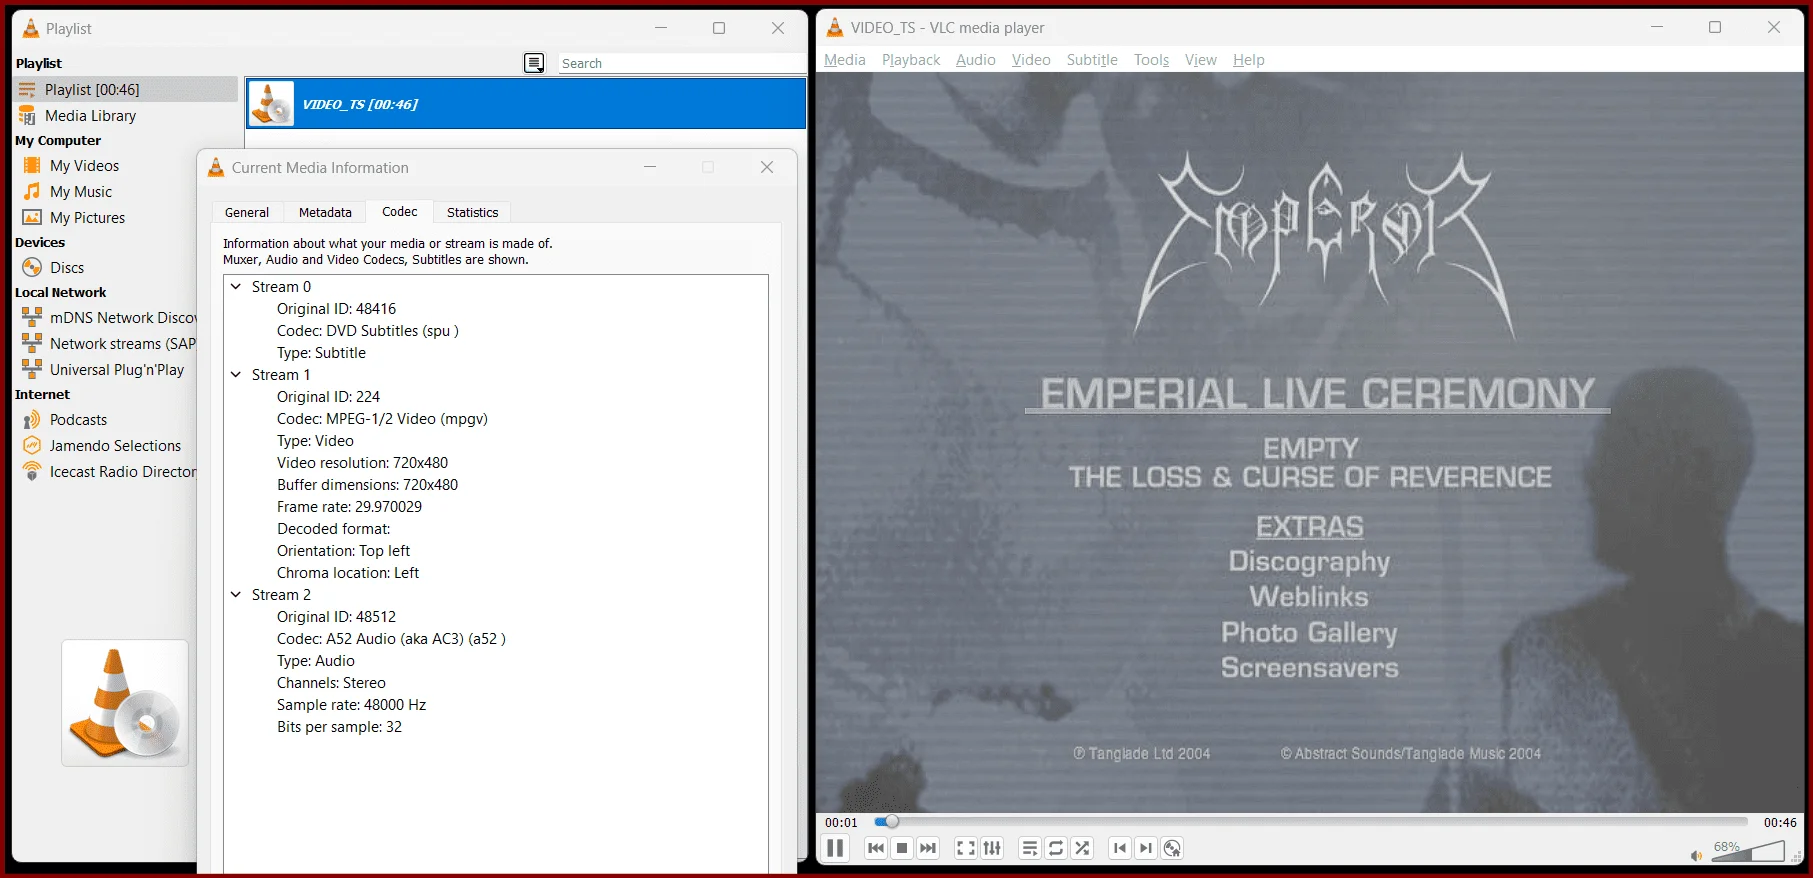
Task: Change playlist view mode icon
Action: pos(535,63)
